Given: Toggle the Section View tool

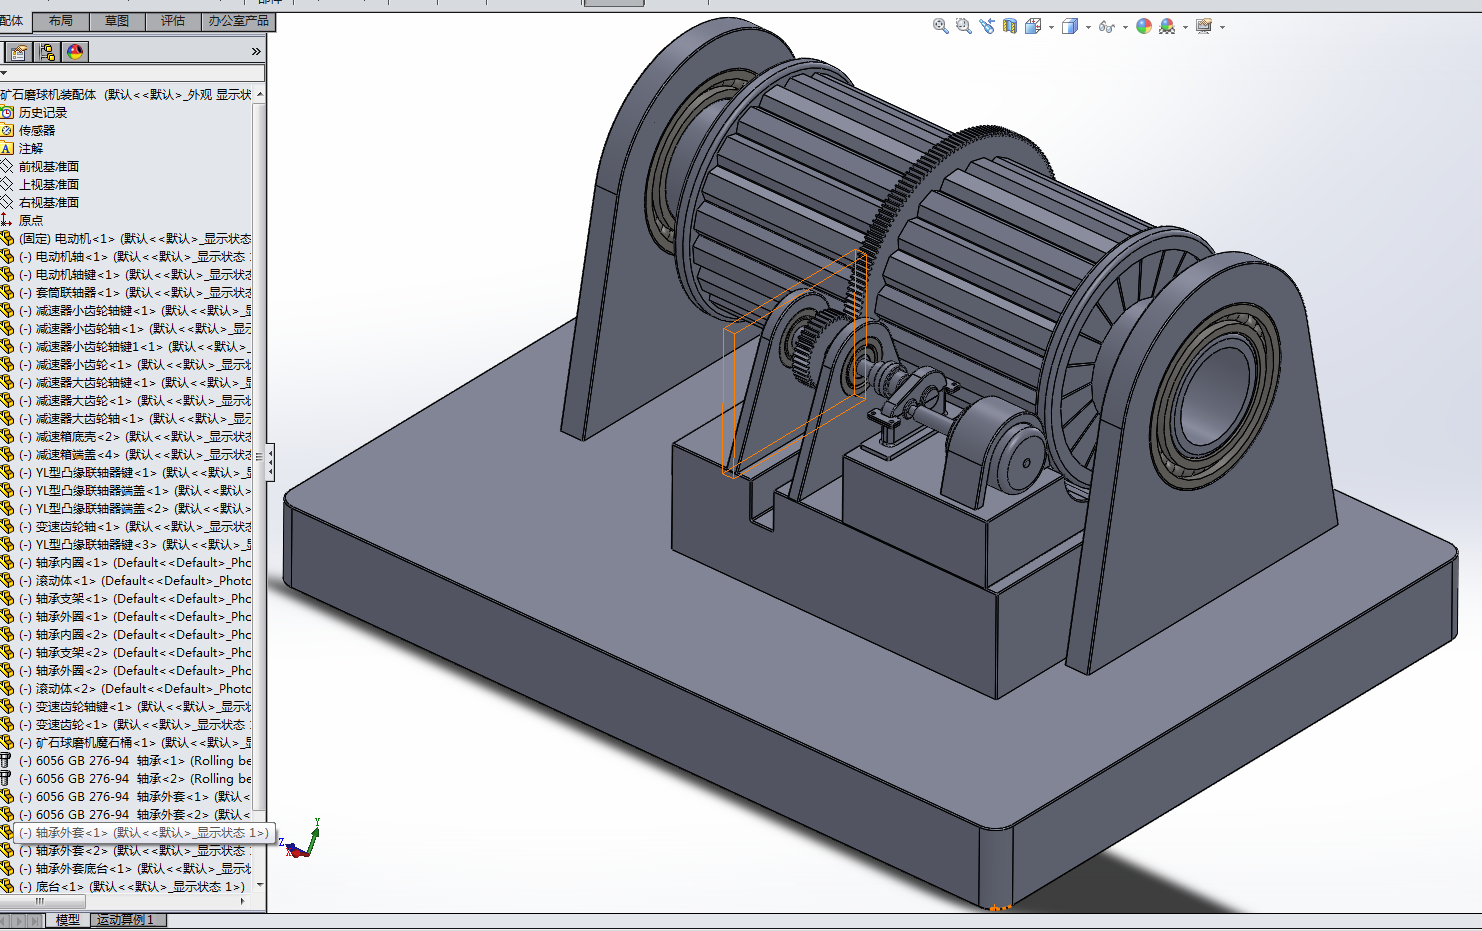Looking at the screenshot, I should point(1010,27).
